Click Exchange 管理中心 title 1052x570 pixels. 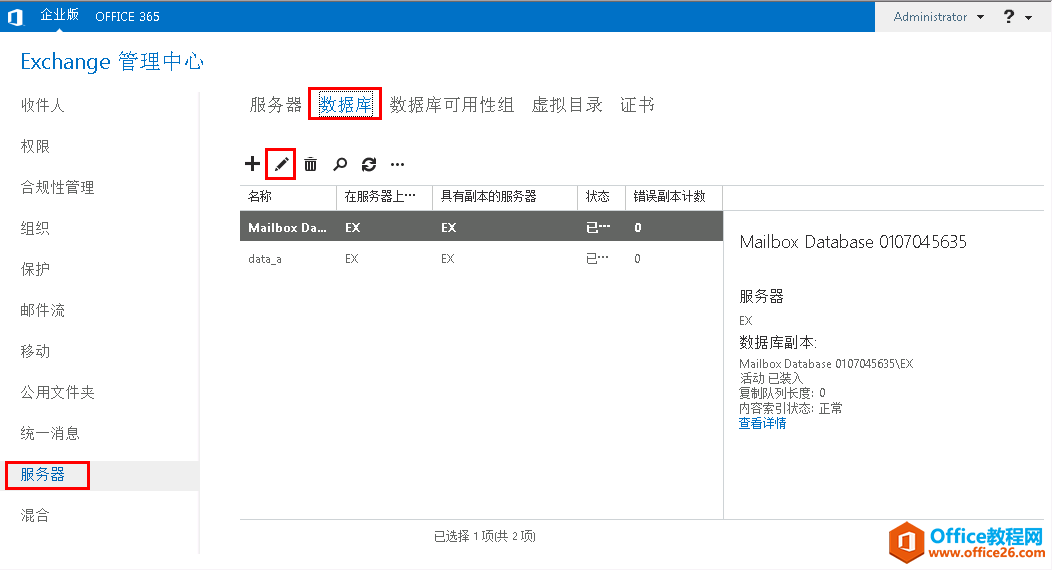click(112, 62)
